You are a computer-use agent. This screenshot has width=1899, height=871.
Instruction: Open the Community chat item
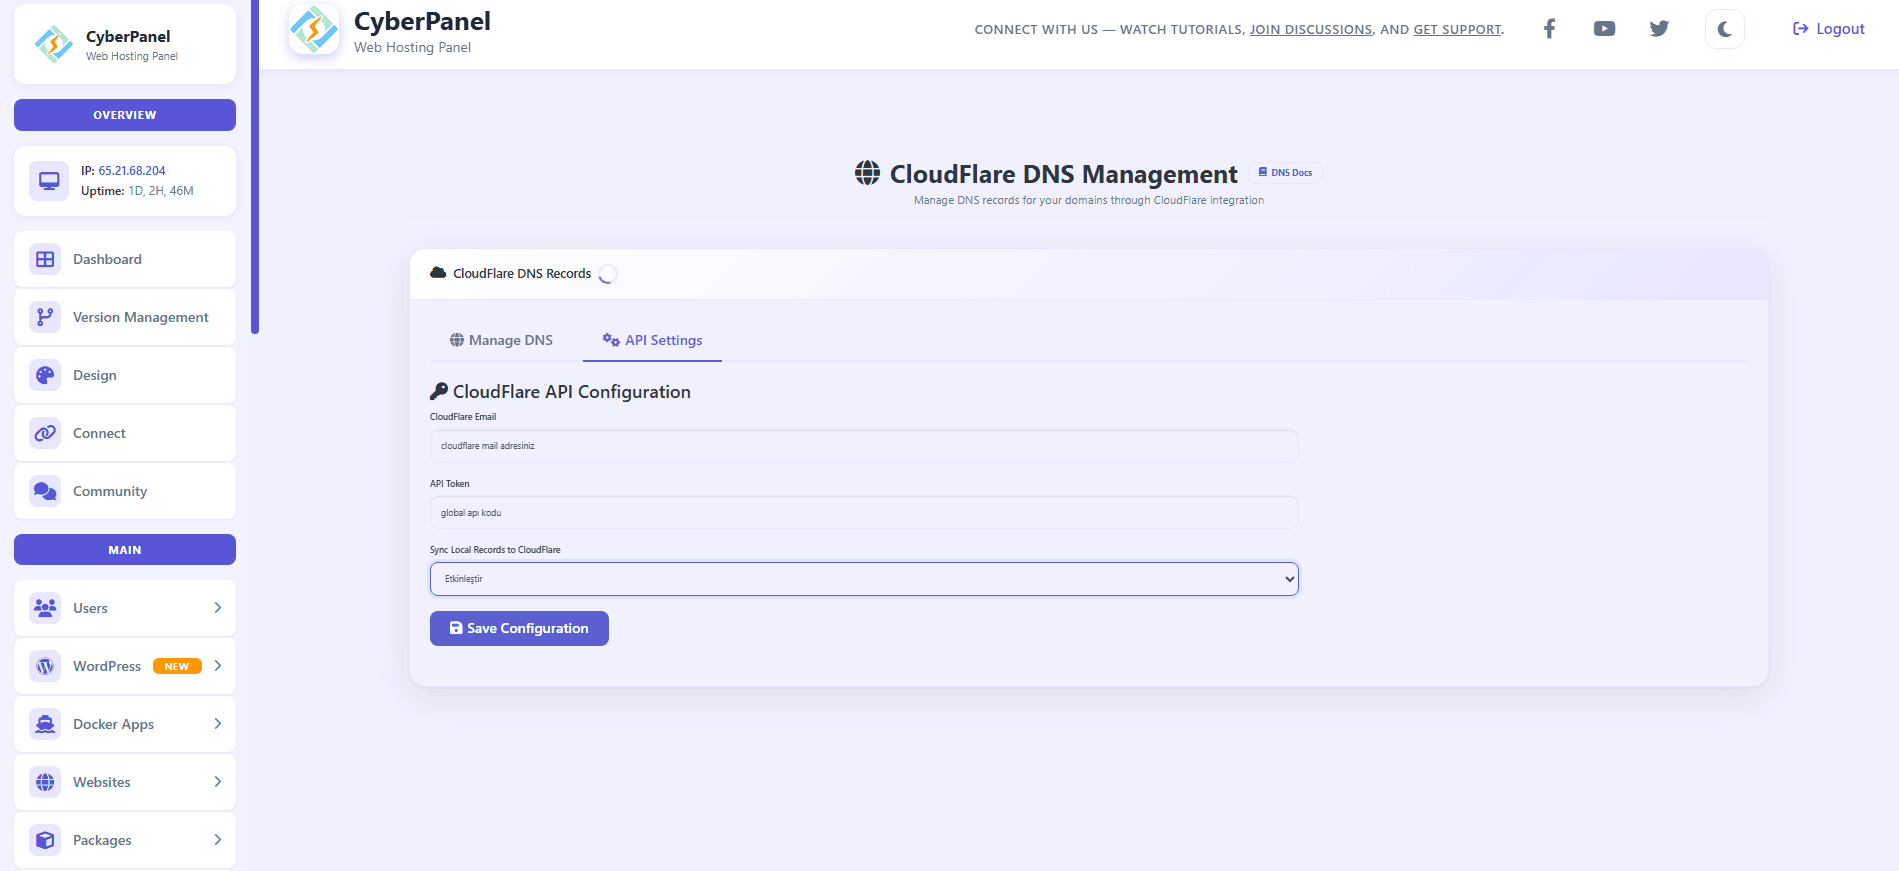click(x=125, y=491)
